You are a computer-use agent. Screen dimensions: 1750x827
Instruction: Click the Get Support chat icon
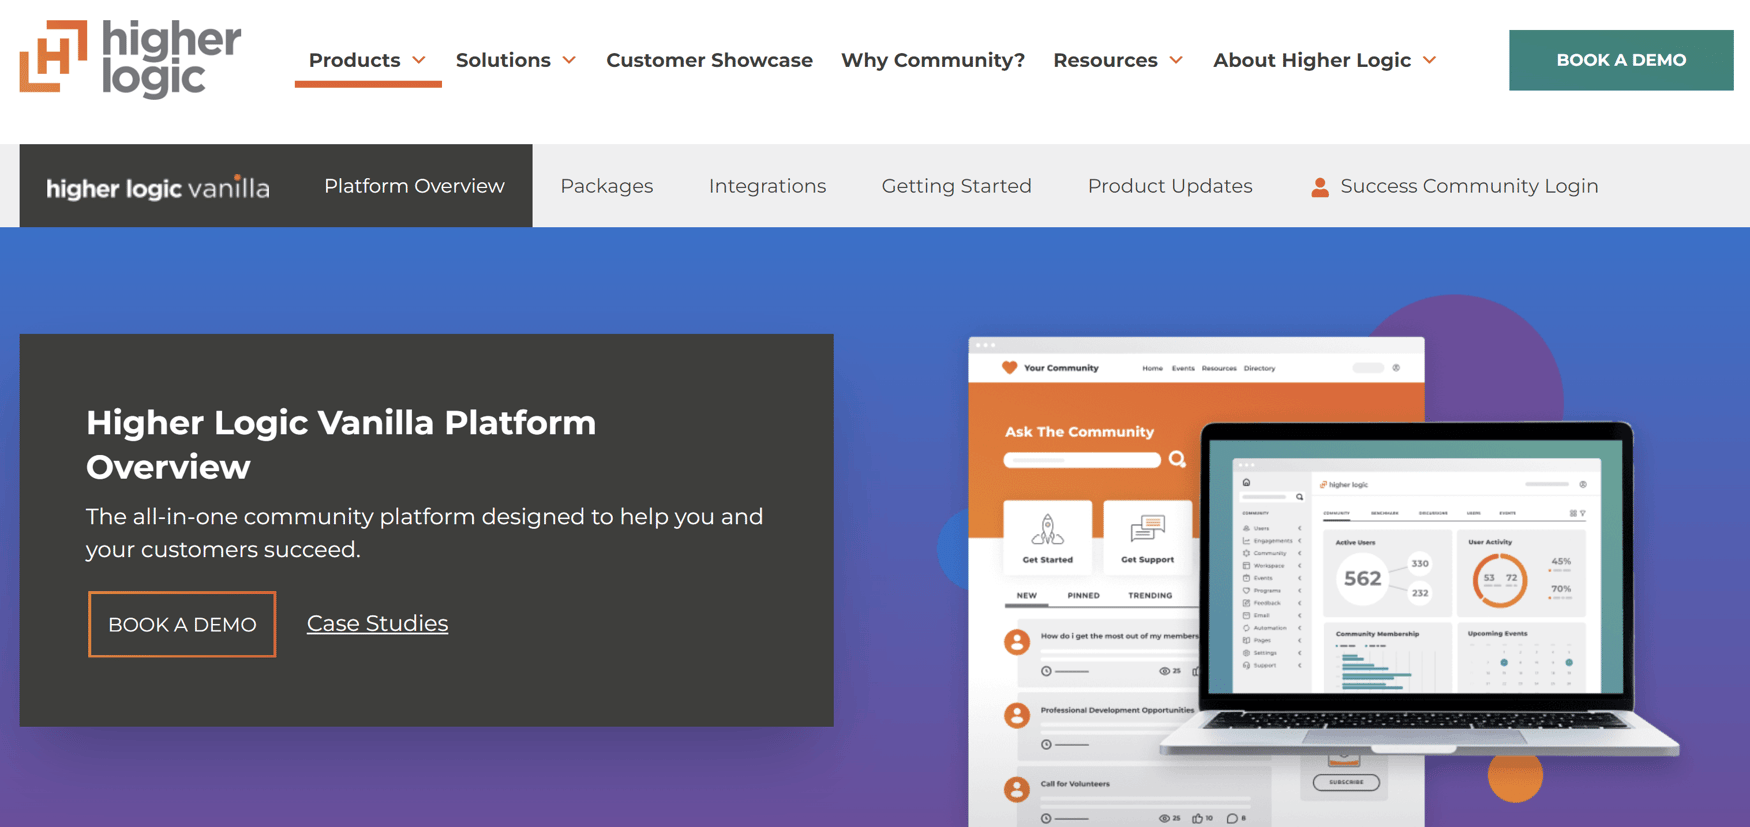pos(1147,529)
